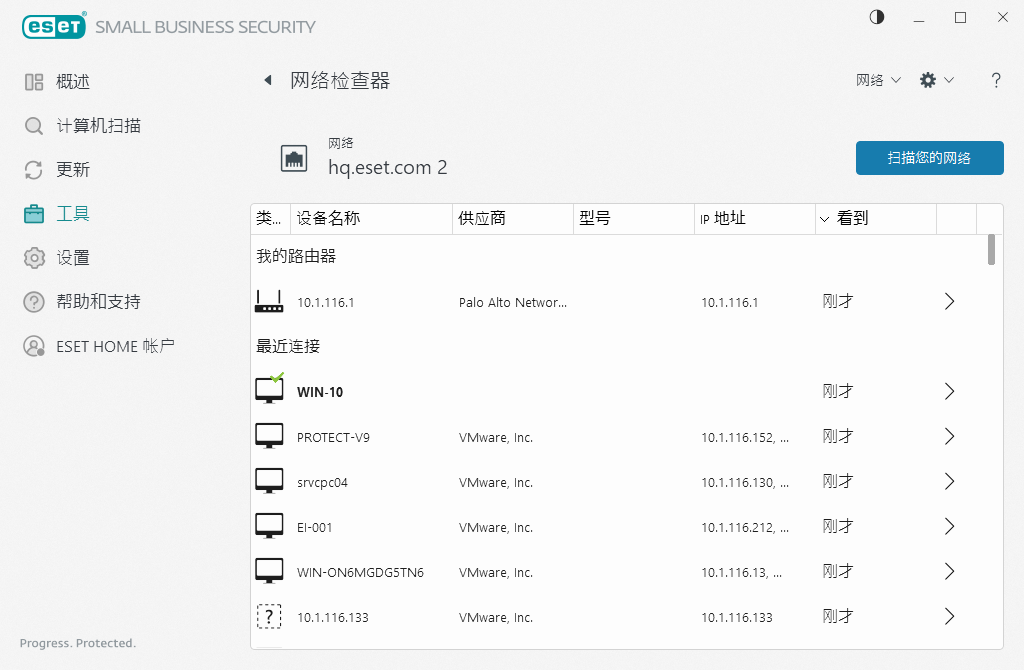1024x670 pixels.
Task: Click the device list vertical scrollbar
Action: point(991,250)
